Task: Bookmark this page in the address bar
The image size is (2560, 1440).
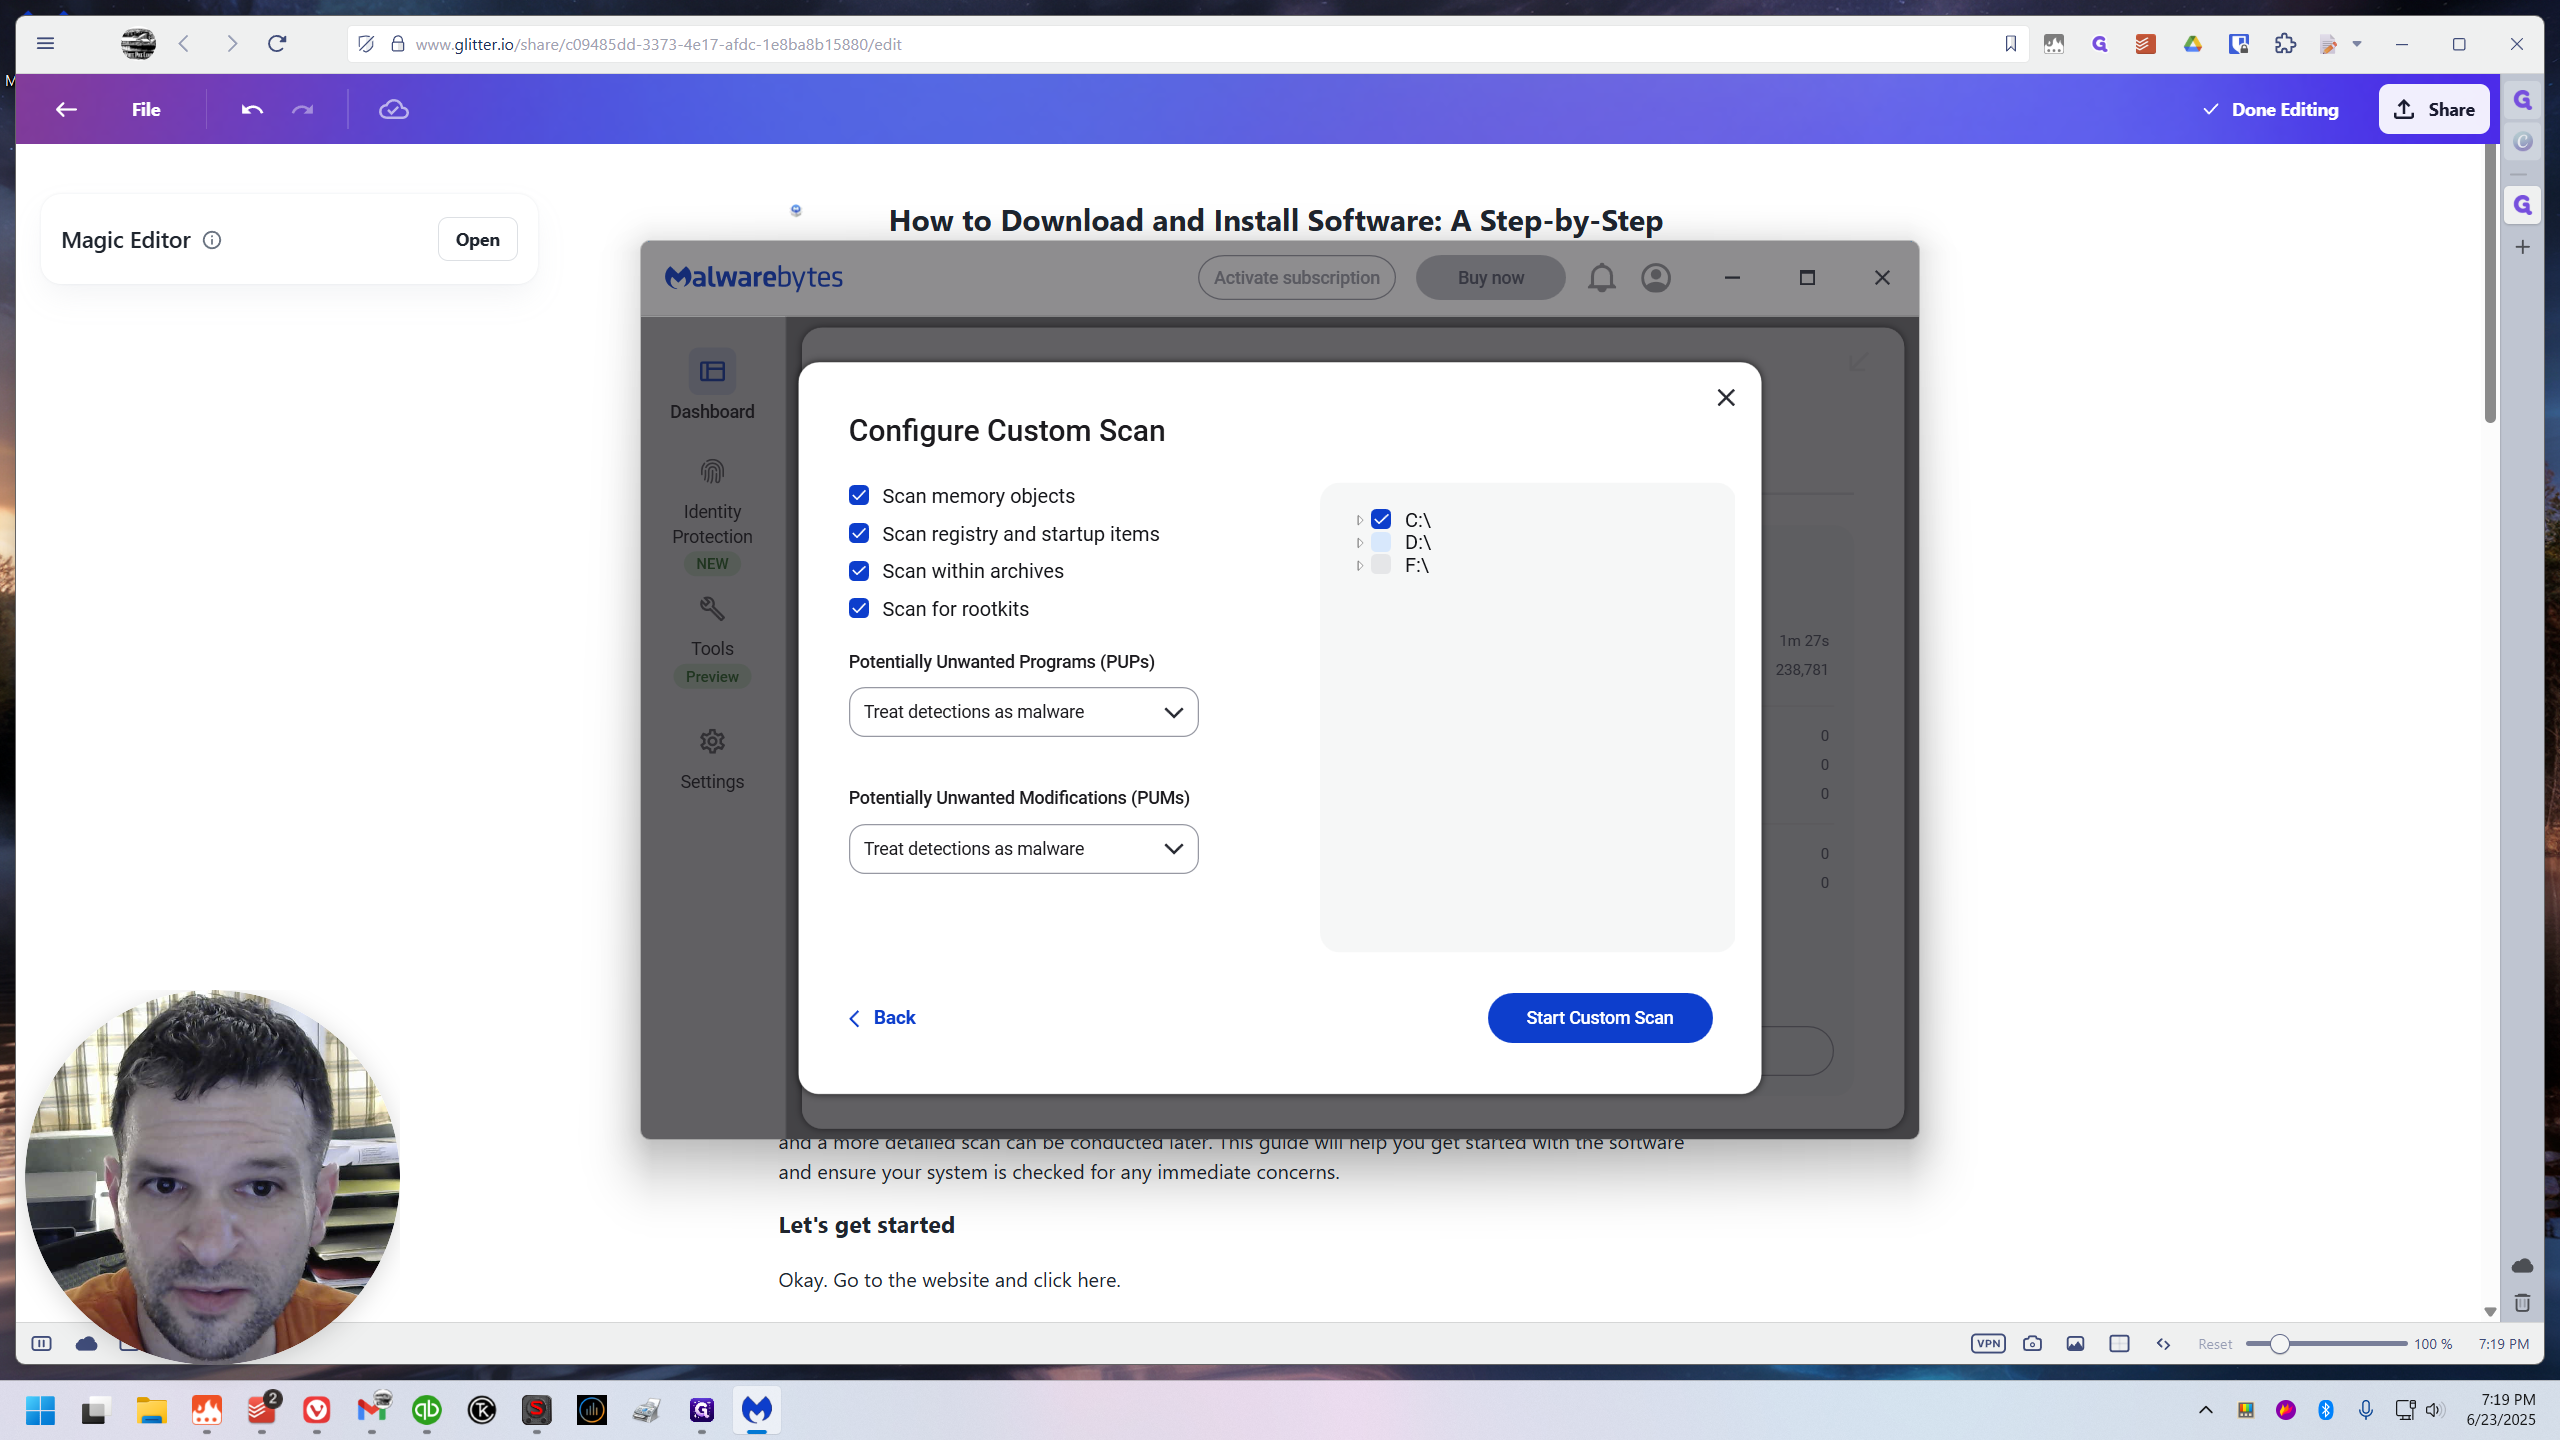Action: click(x=2010, y=43)
